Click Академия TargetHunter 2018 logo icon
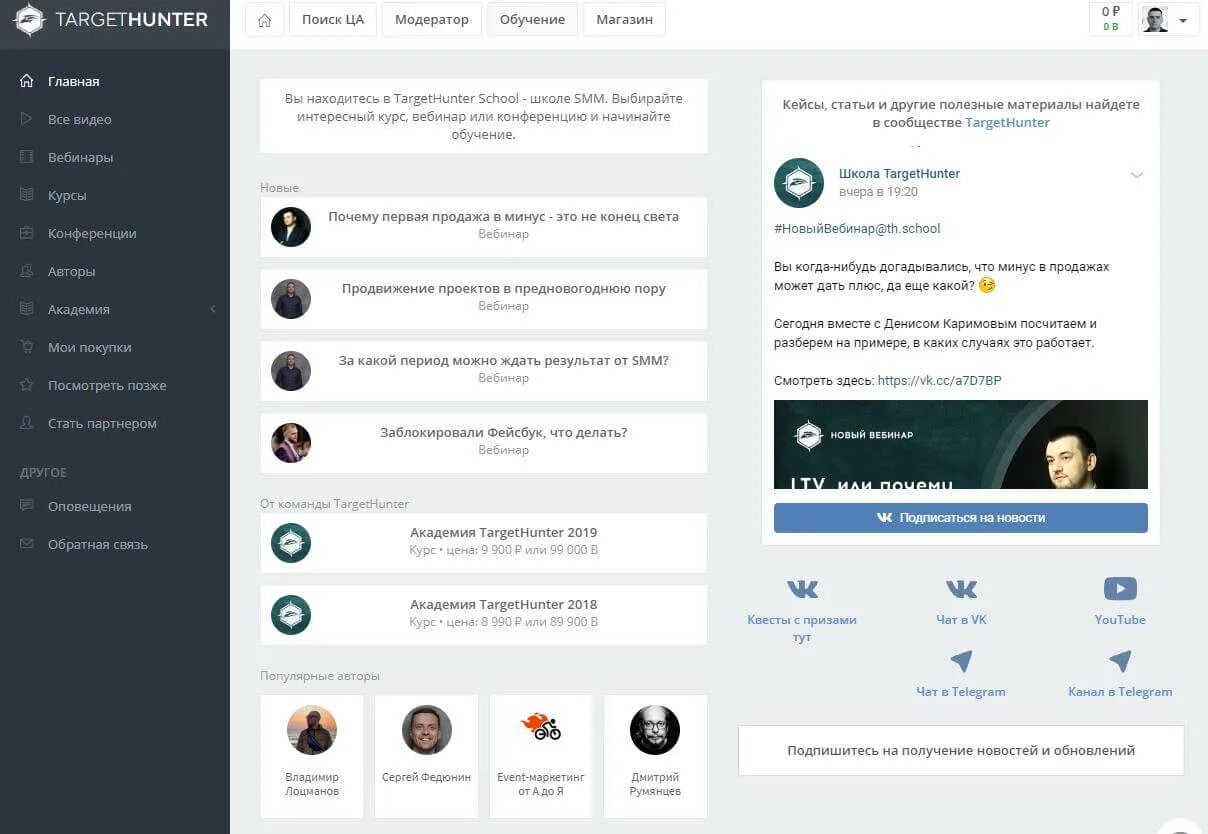The width and height of the screenshot is (1208, 834). pyautogui.click(x=291, y=614)
